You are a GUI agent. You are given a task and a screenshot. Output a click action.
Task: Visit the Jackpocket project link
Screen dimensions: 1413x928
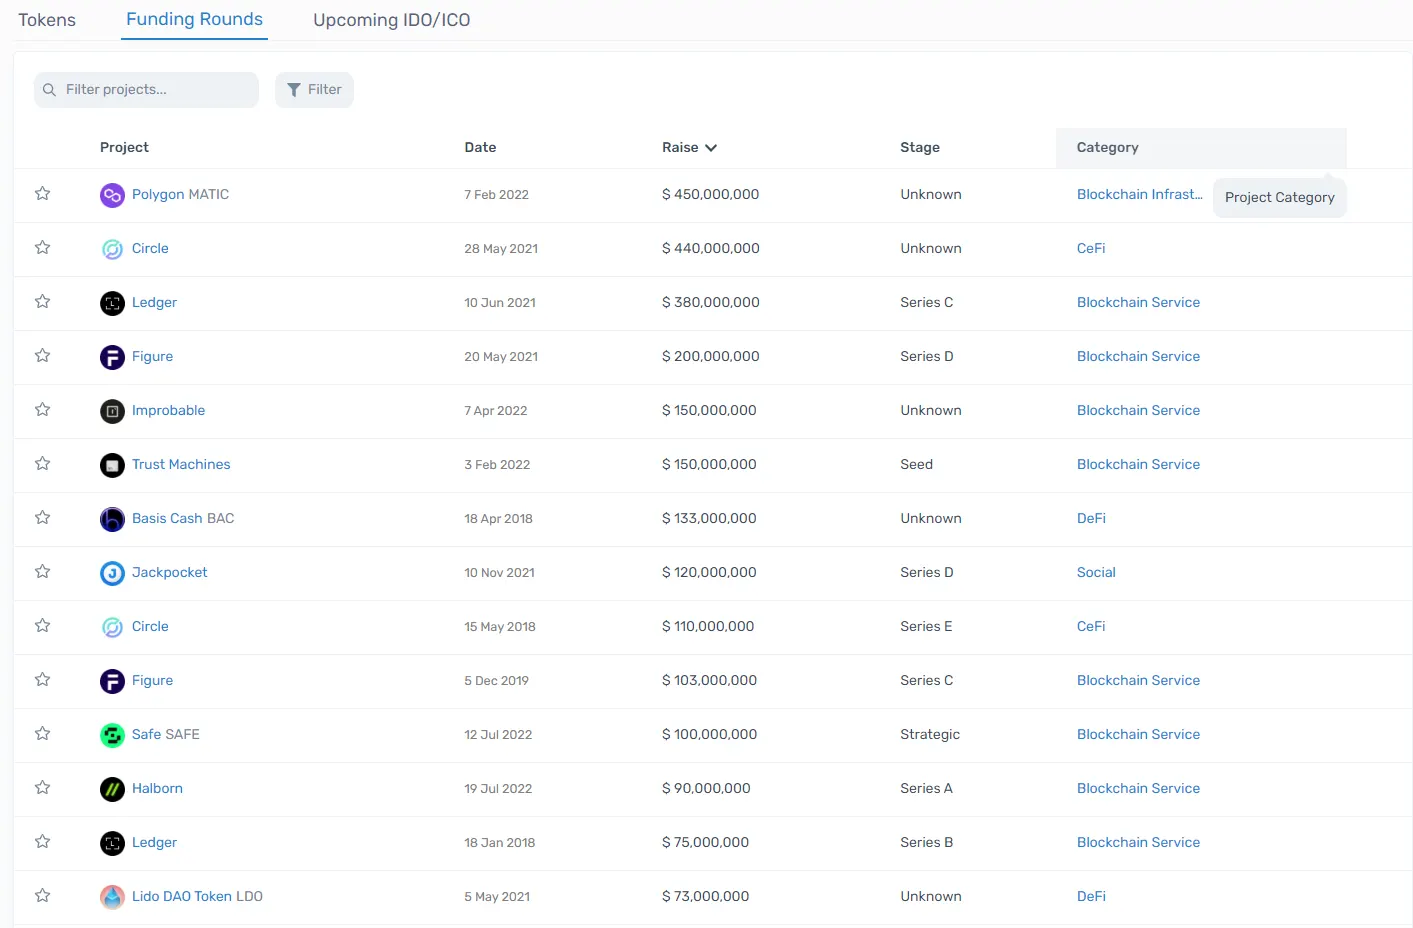(x=170, y=573)
